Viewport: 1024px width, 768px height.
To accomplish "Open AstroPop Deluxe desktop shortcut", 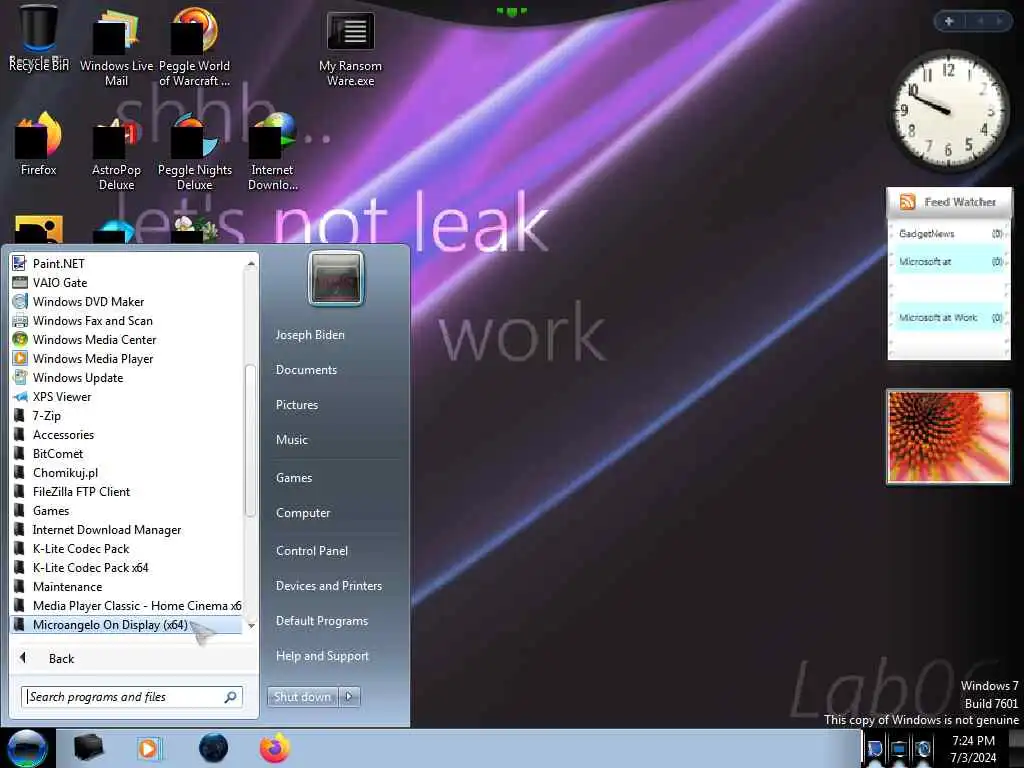I will click(116, 152).
